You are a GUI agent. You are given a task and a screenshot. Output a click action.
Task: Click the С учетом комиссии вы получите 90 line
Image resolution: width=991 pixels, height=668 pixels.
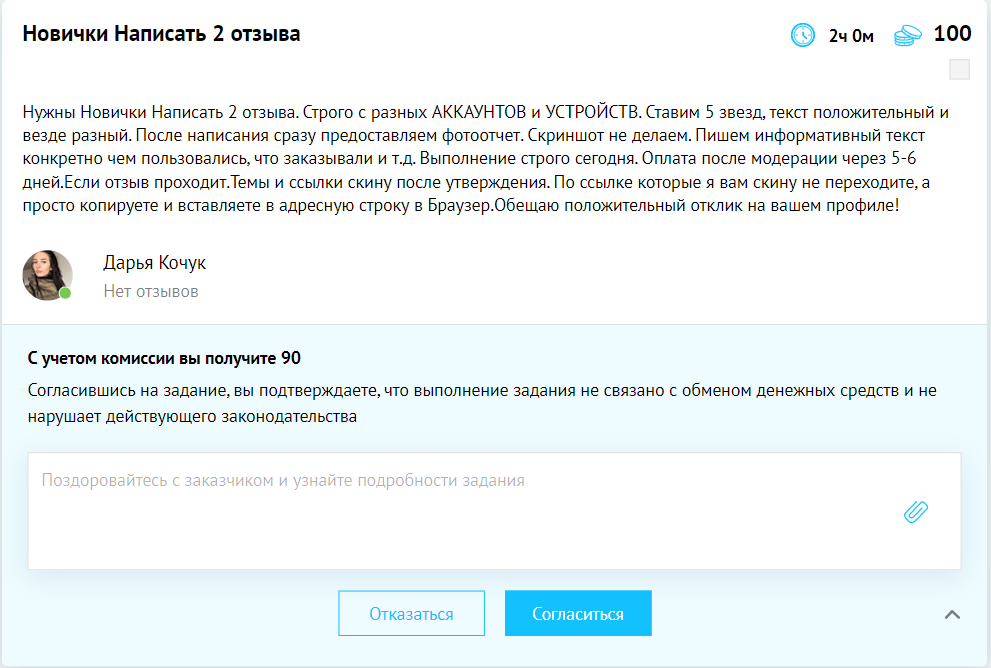pyautogui.click(x=164, y=358)
